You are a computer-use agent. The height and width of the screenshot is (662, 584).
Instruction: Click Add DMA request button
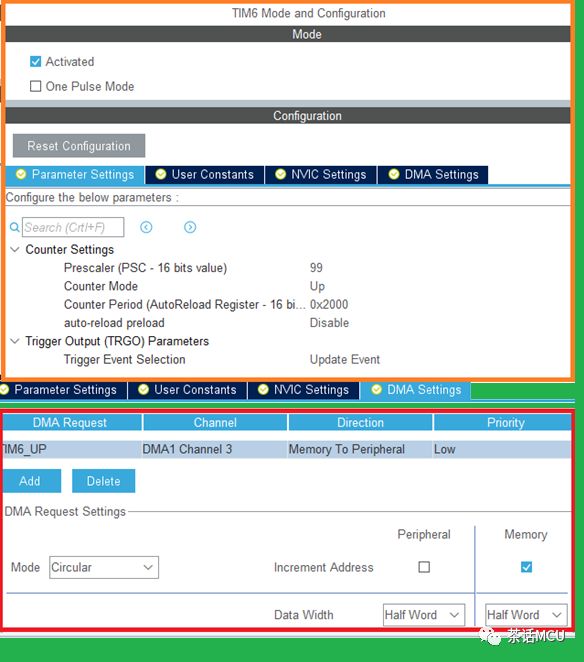(32, 481)
